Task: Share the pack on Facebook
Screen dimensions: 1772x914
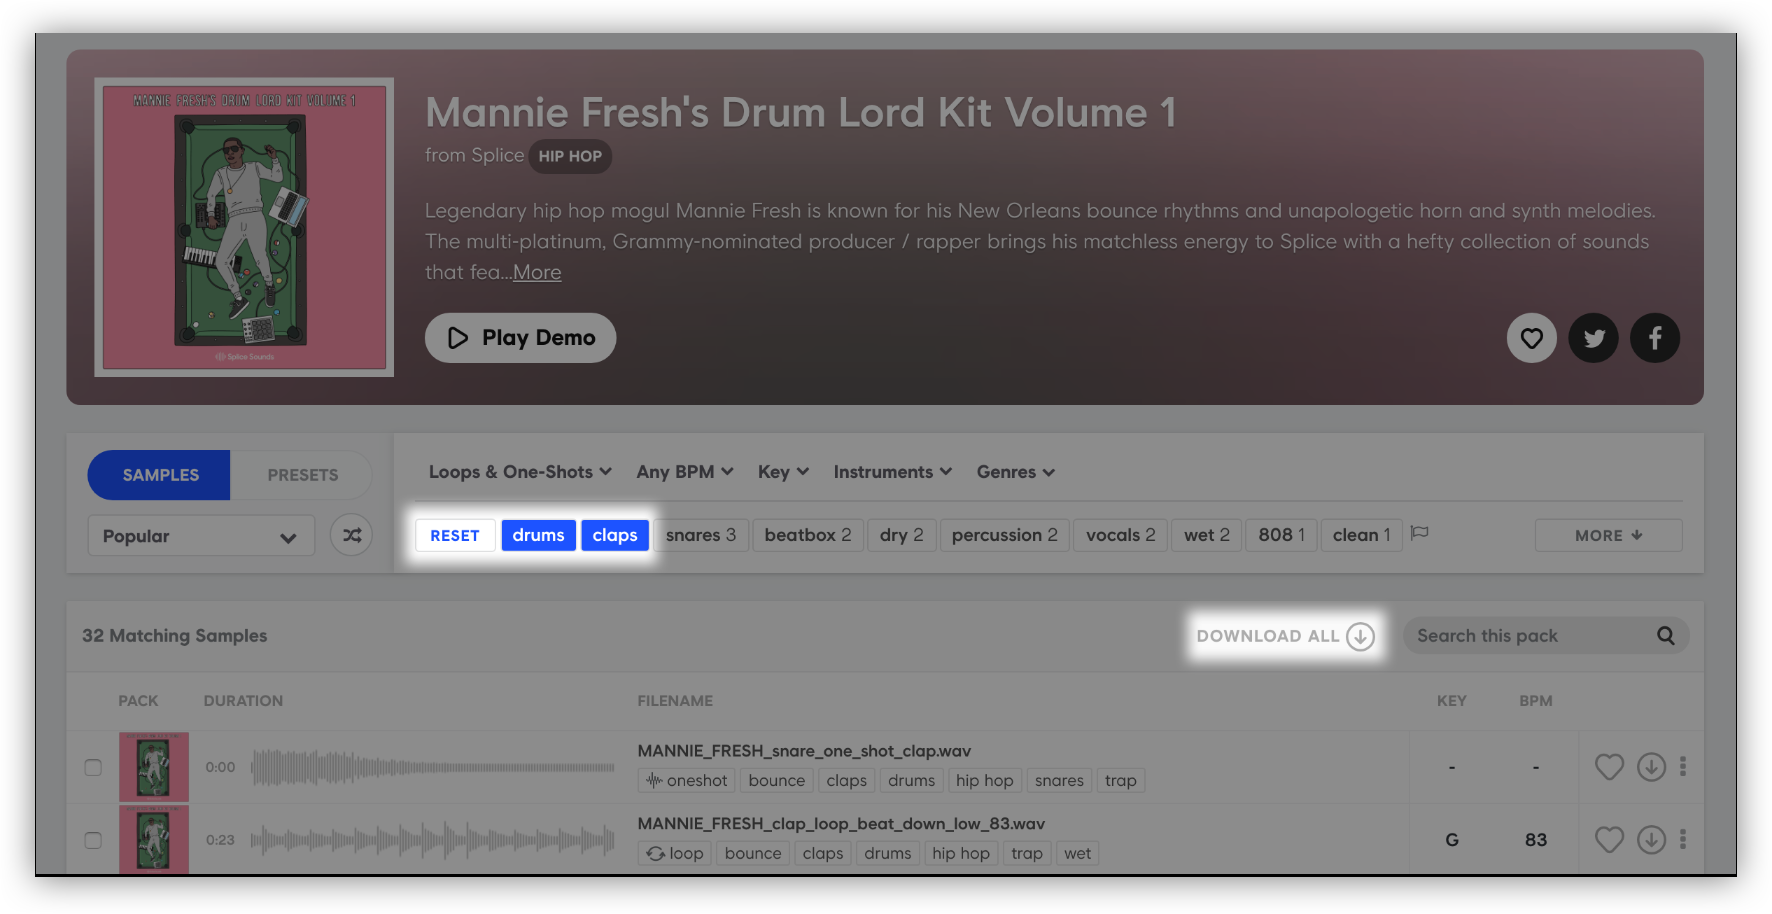Action: point(1655,338)
